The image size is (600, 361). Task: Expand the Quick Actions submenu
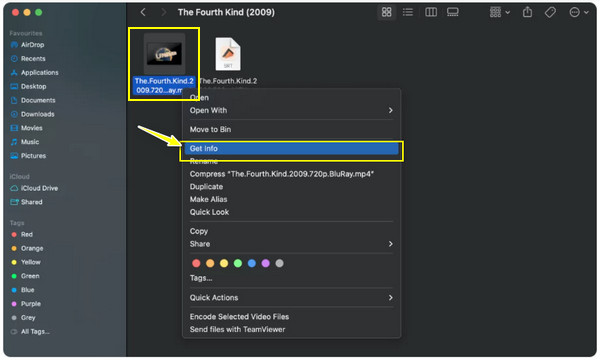coord(291,297)
